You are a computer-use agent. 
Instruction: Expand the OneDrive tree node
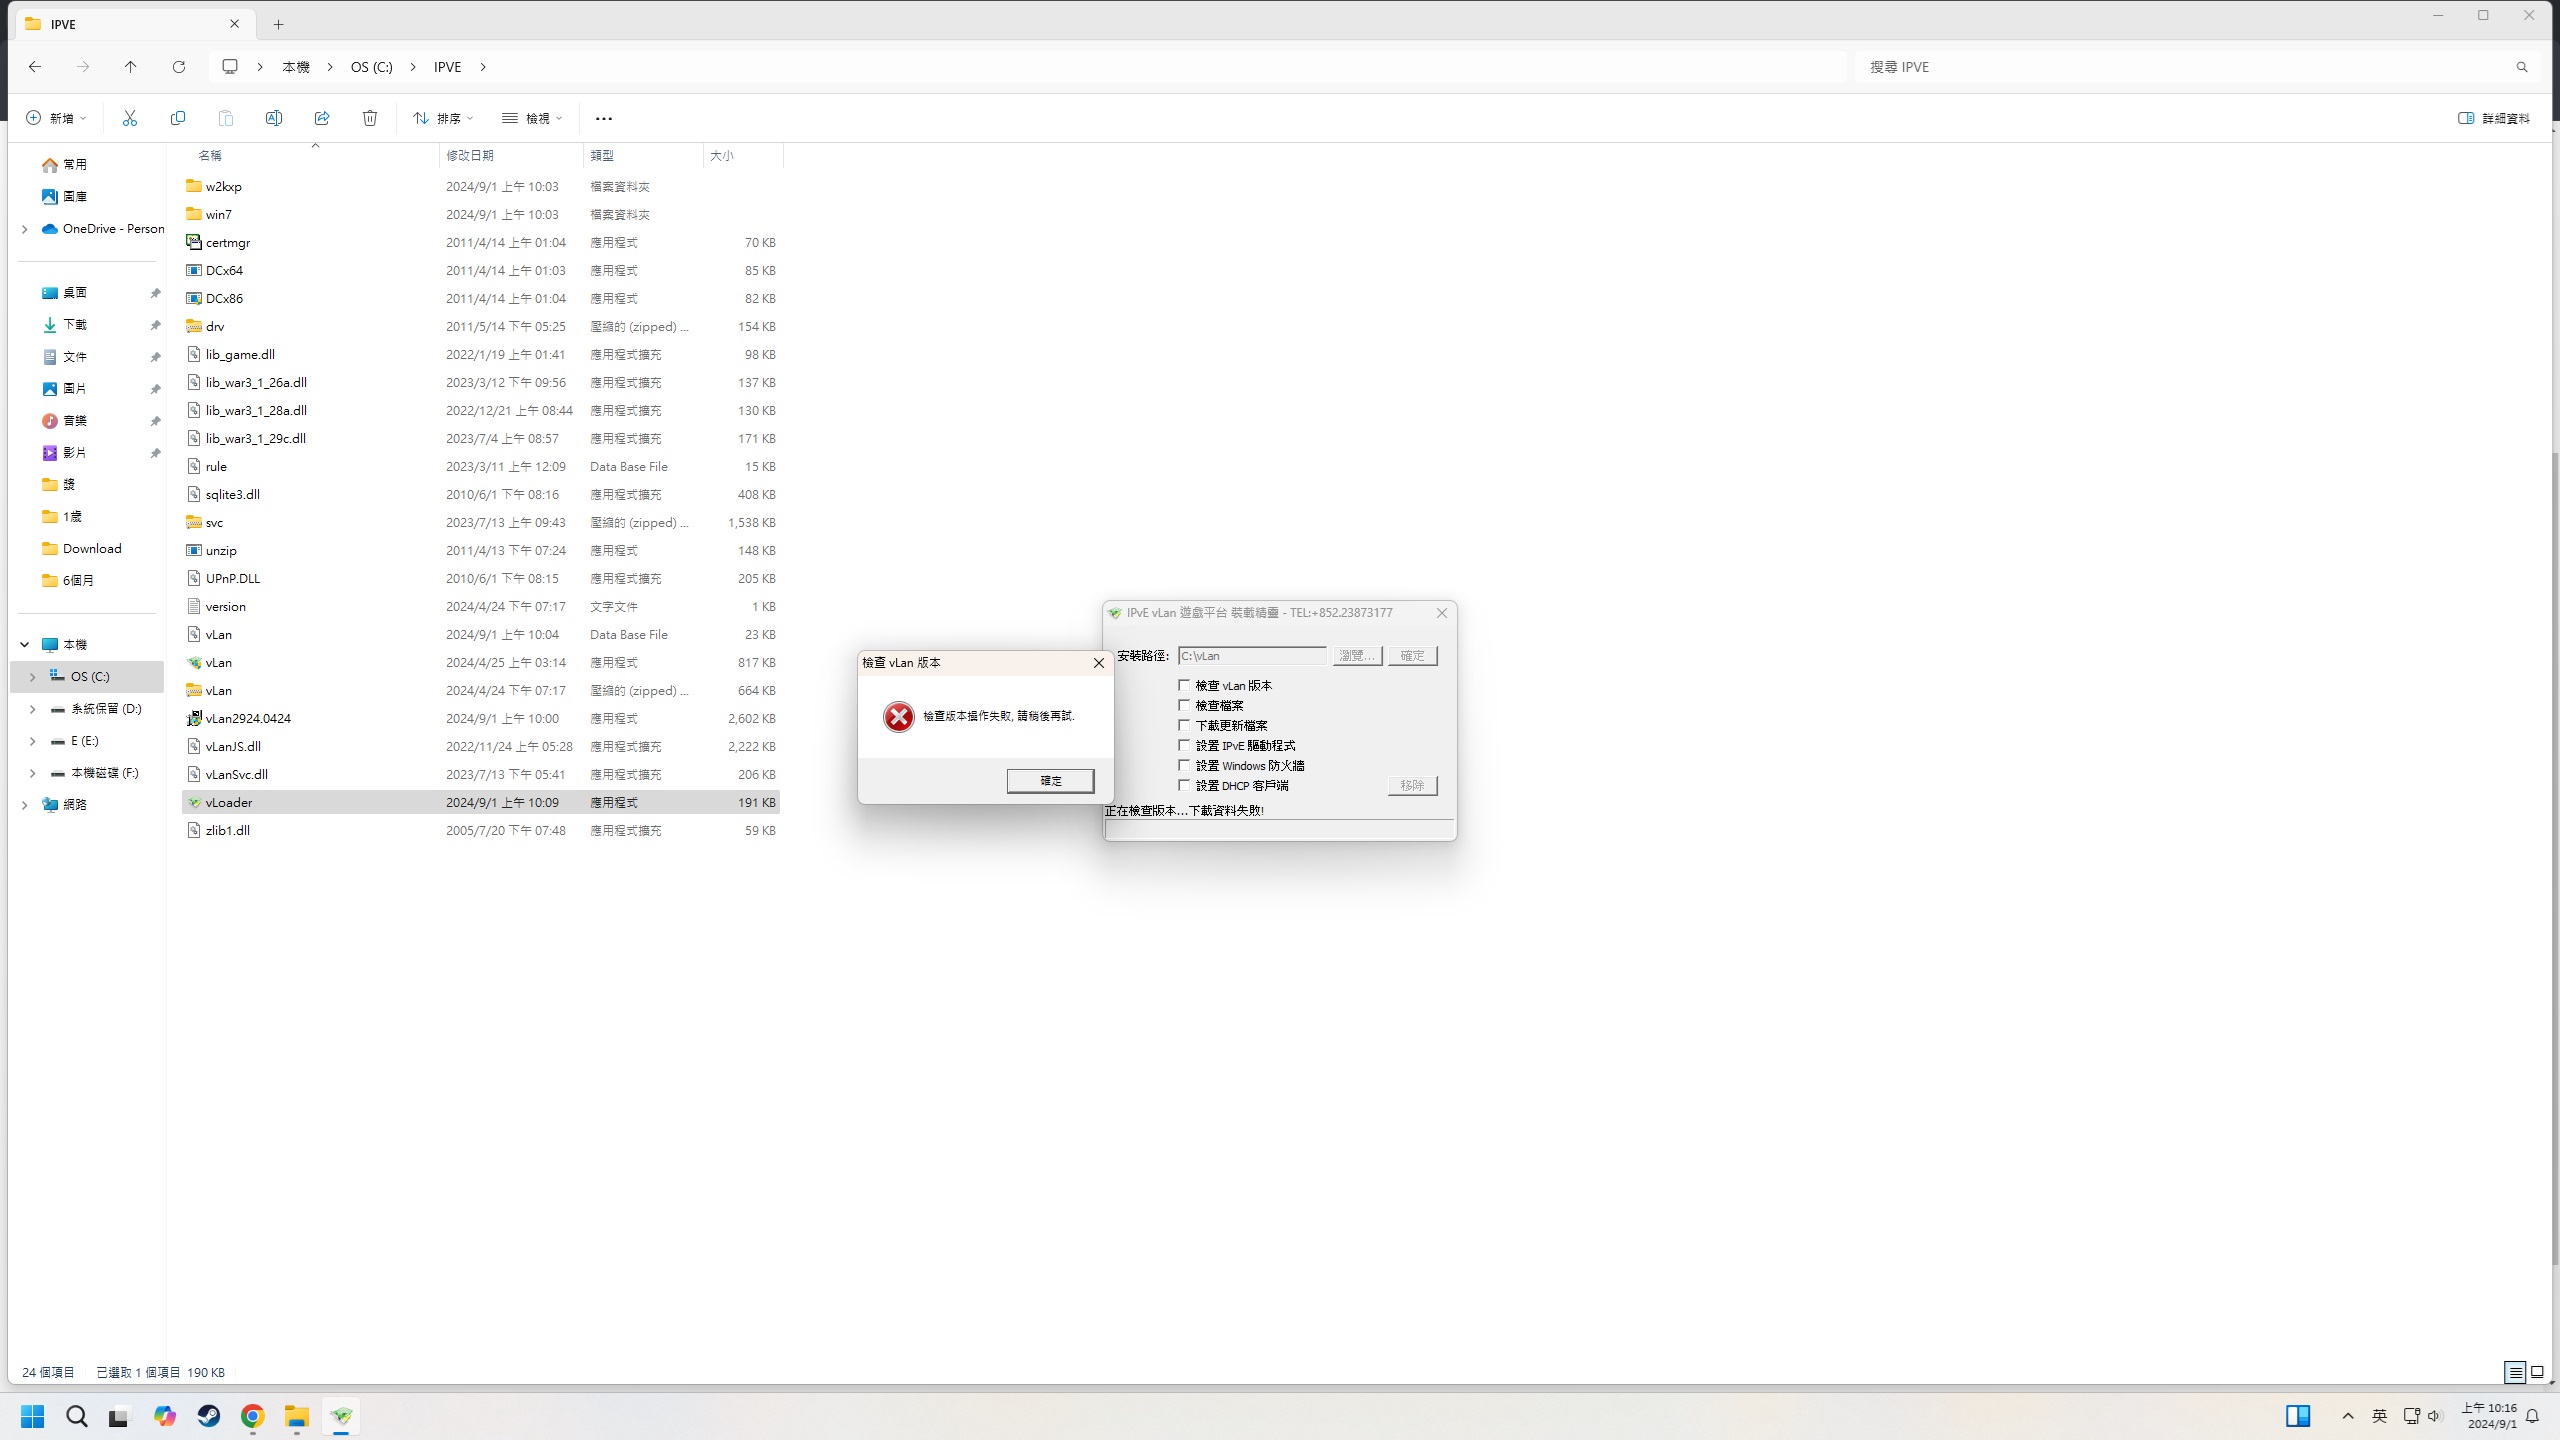tap(25, 229)
